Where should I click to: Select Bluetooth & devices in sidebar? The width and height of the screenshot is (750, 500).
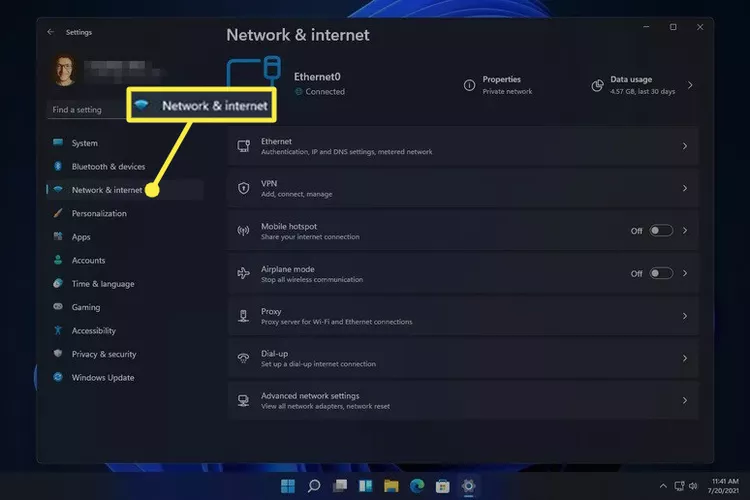pos(124,166)
